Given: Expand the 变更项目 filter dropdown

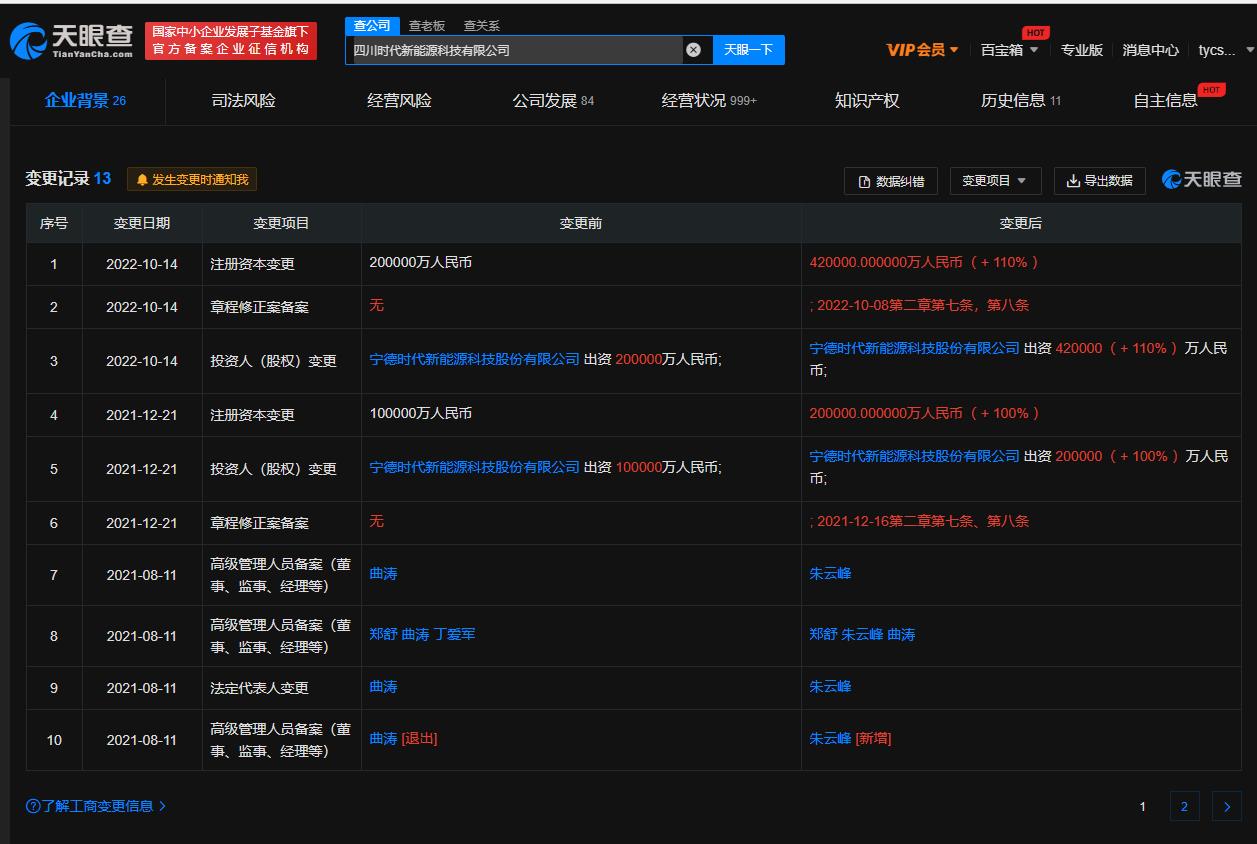Looking at the screenshot, I should [x=995, y=181].
